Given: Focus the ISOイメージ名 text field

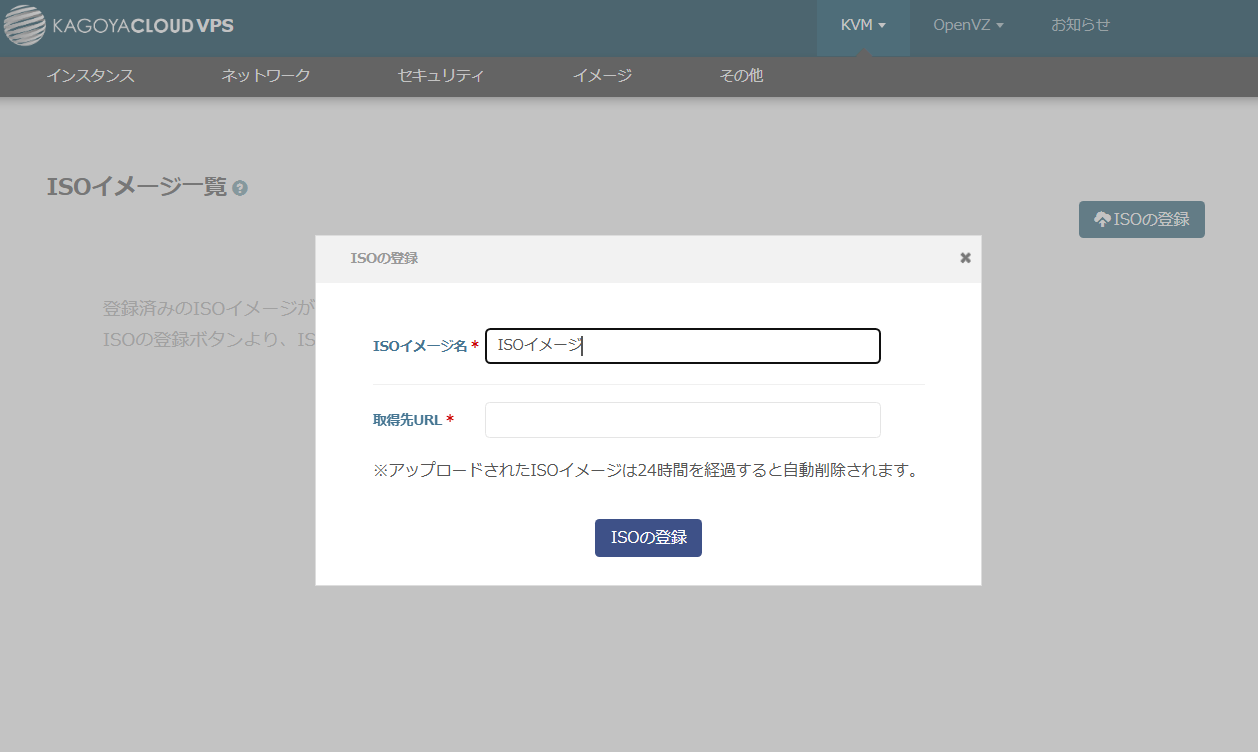Looking at the screenshot, I should pos(682,346).
